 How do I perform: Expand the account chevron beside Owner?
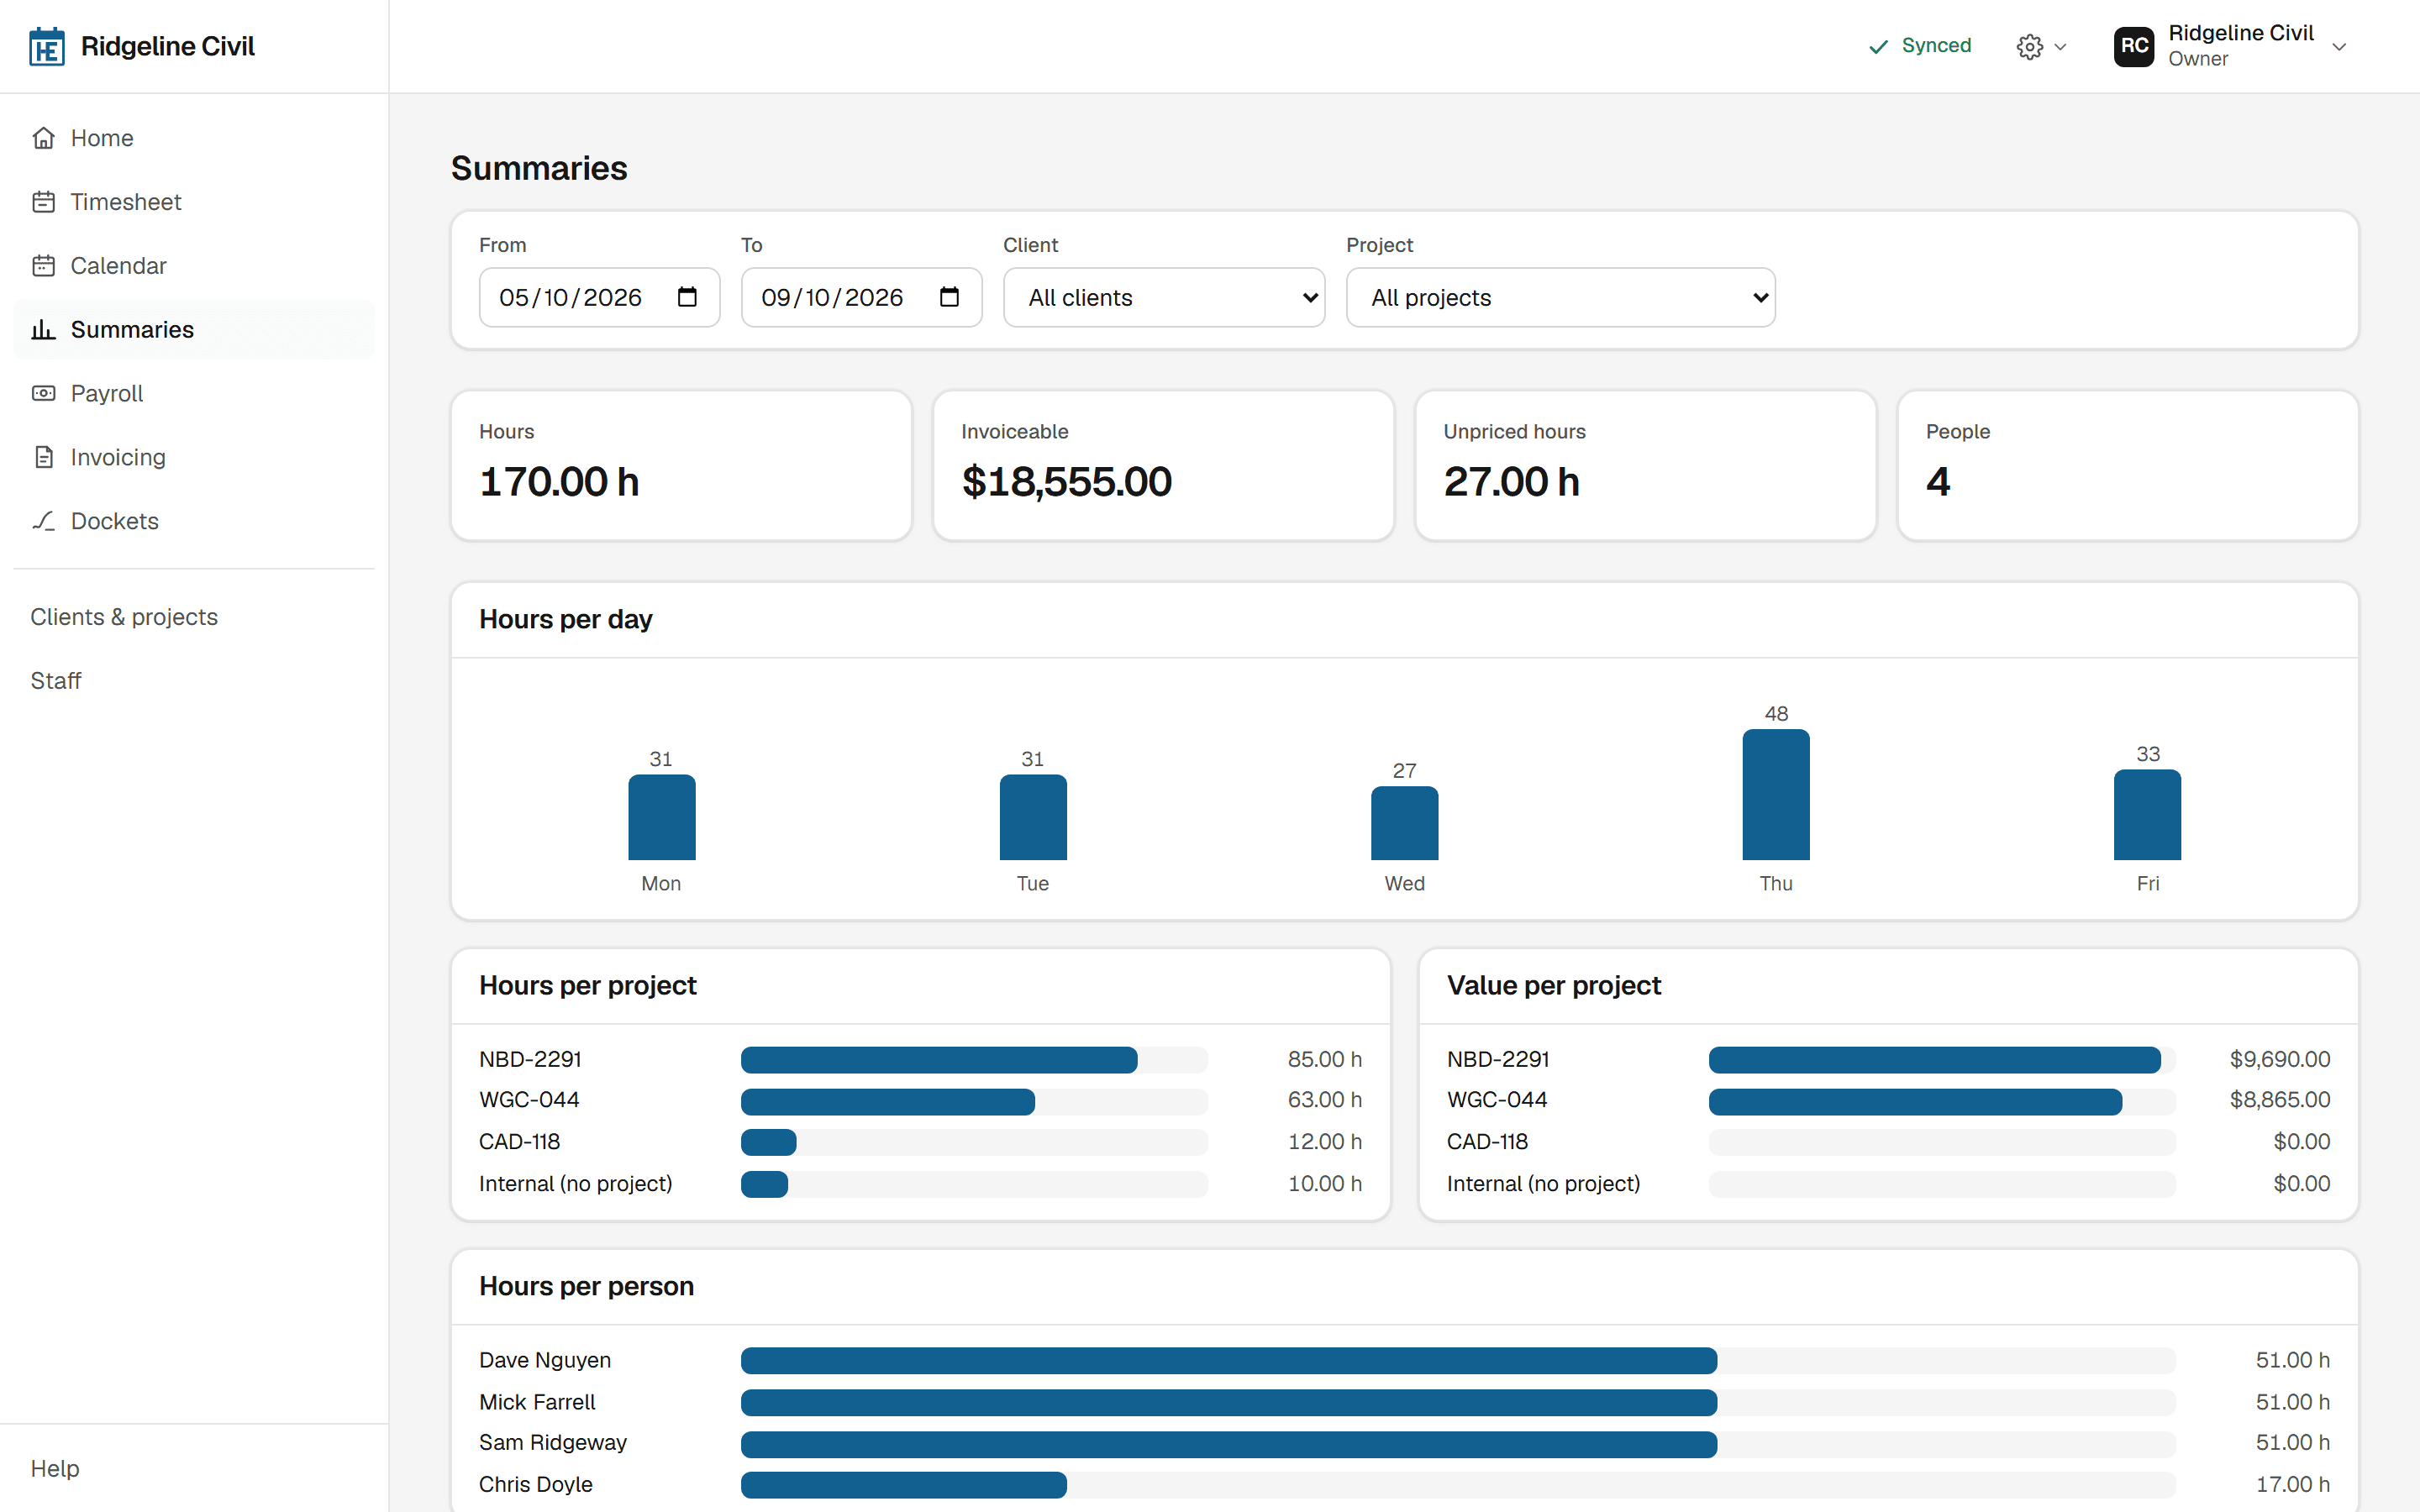coord(2339,47)
